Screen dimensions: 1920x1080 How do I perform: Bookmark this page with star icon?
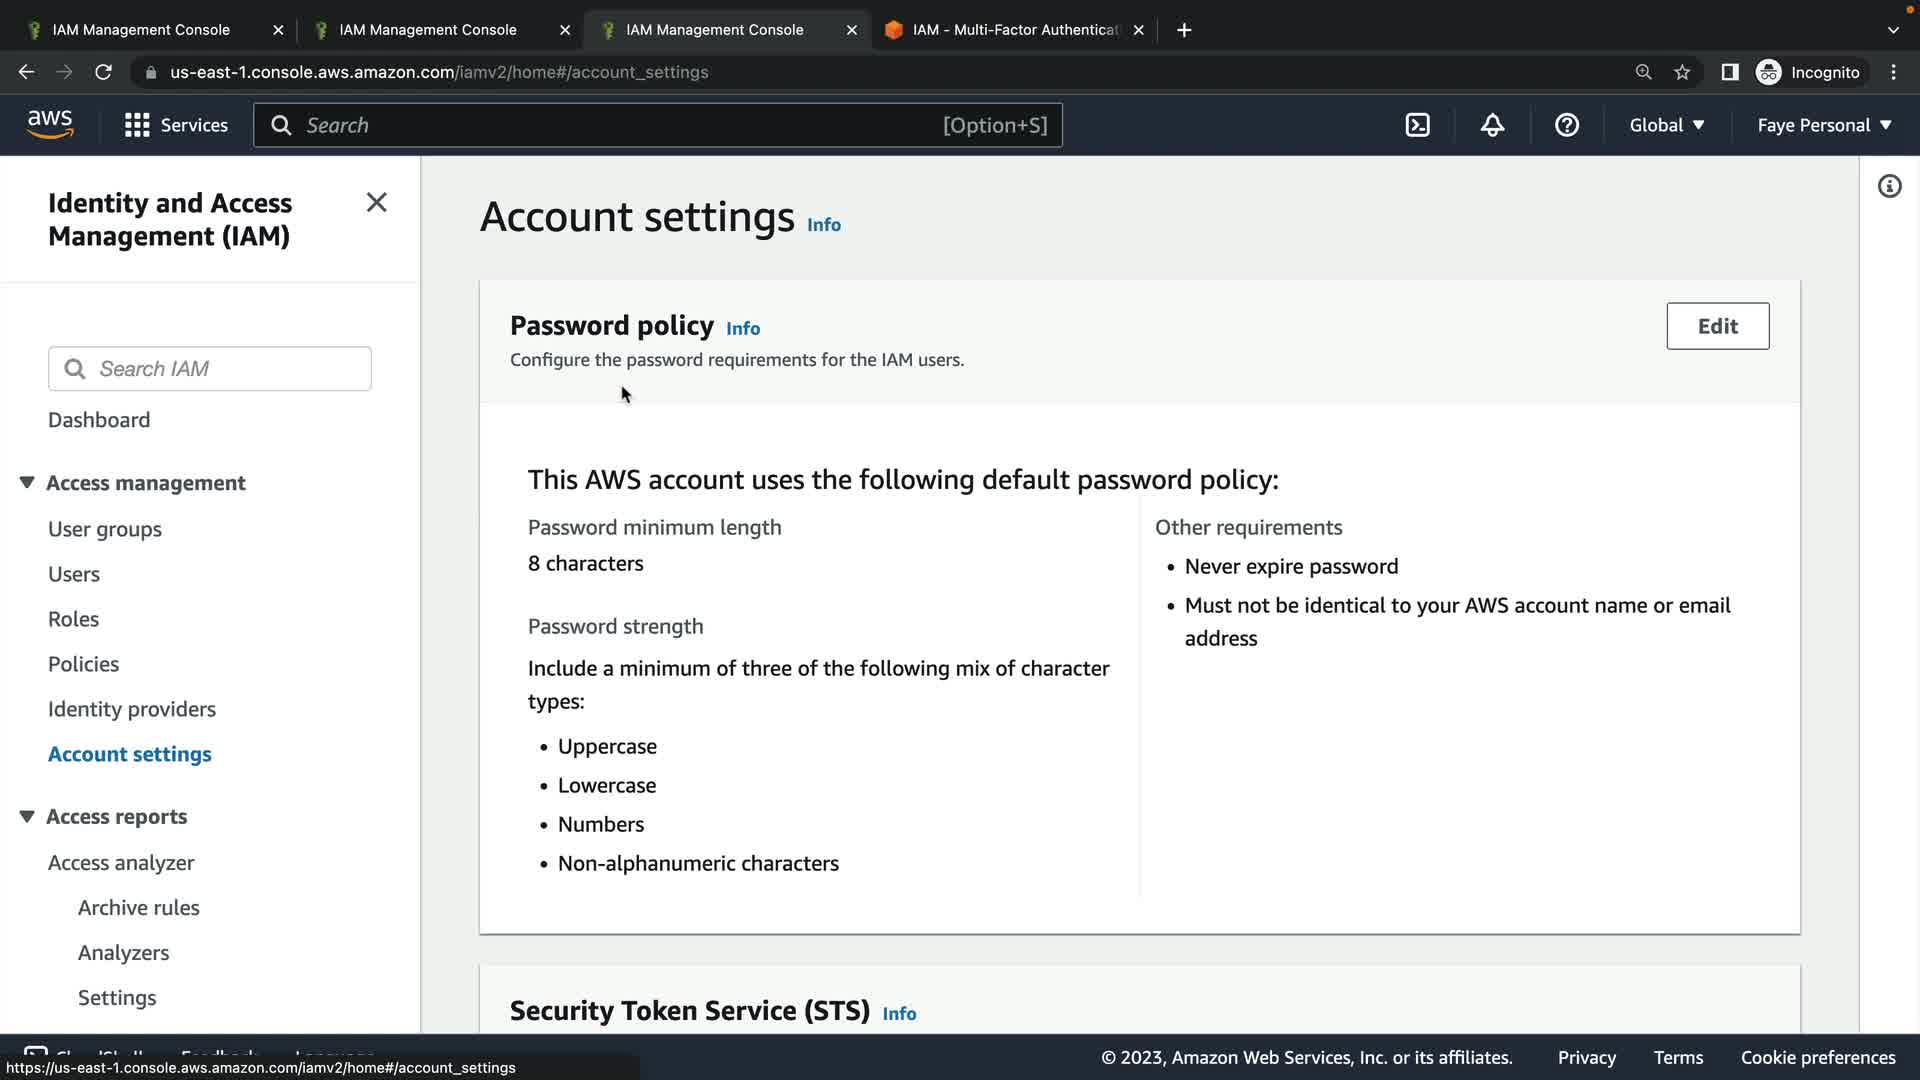1682,72
